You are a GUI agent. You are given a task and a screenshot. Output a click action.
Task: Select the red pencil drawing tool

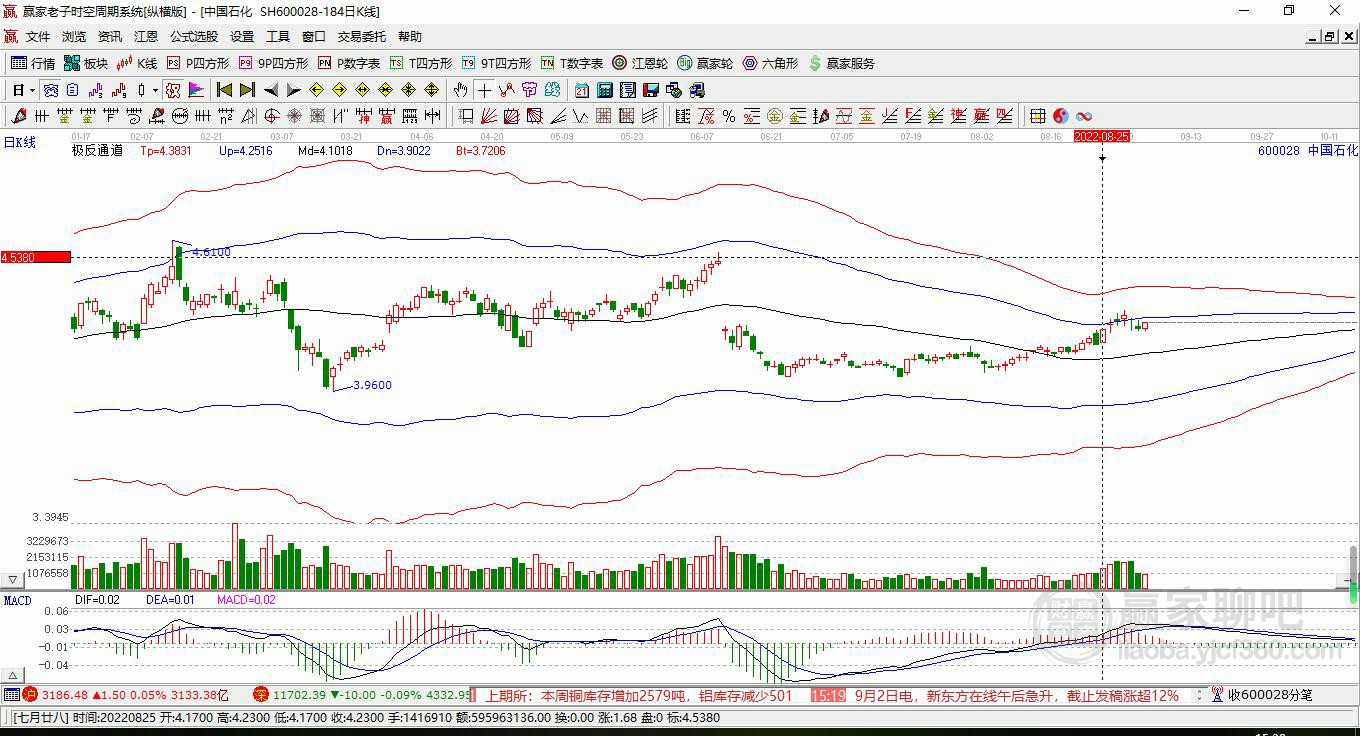click(19, 116)
